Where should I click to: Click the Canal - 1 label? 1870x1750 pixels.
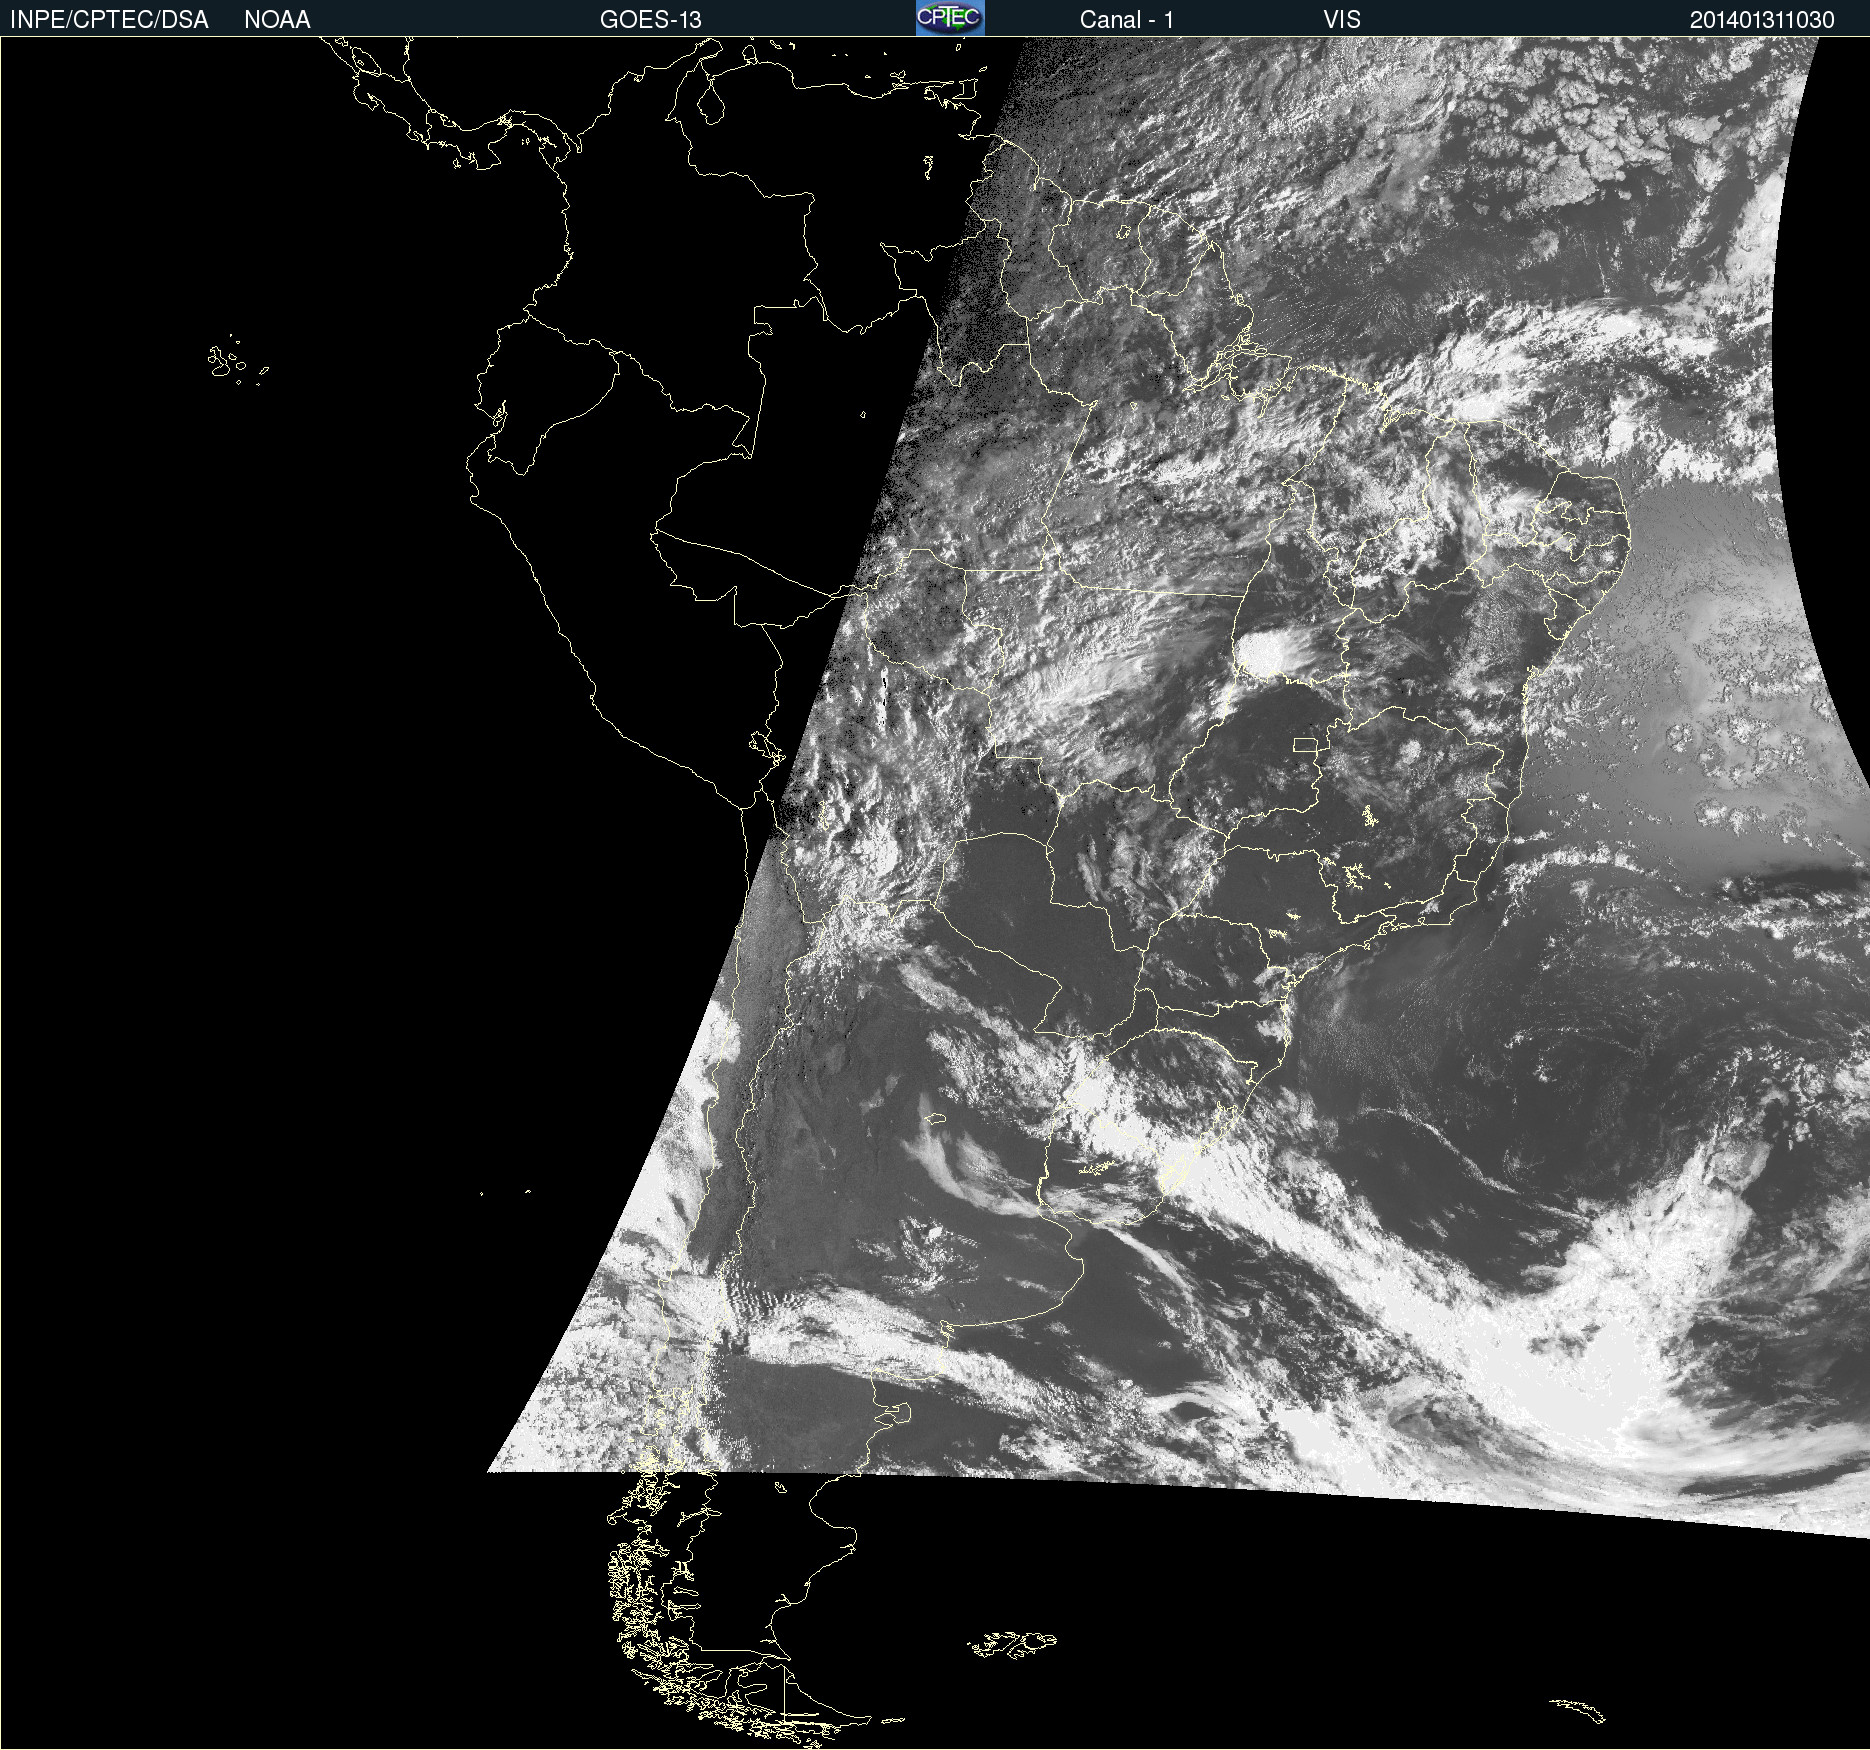[1127, 20]
